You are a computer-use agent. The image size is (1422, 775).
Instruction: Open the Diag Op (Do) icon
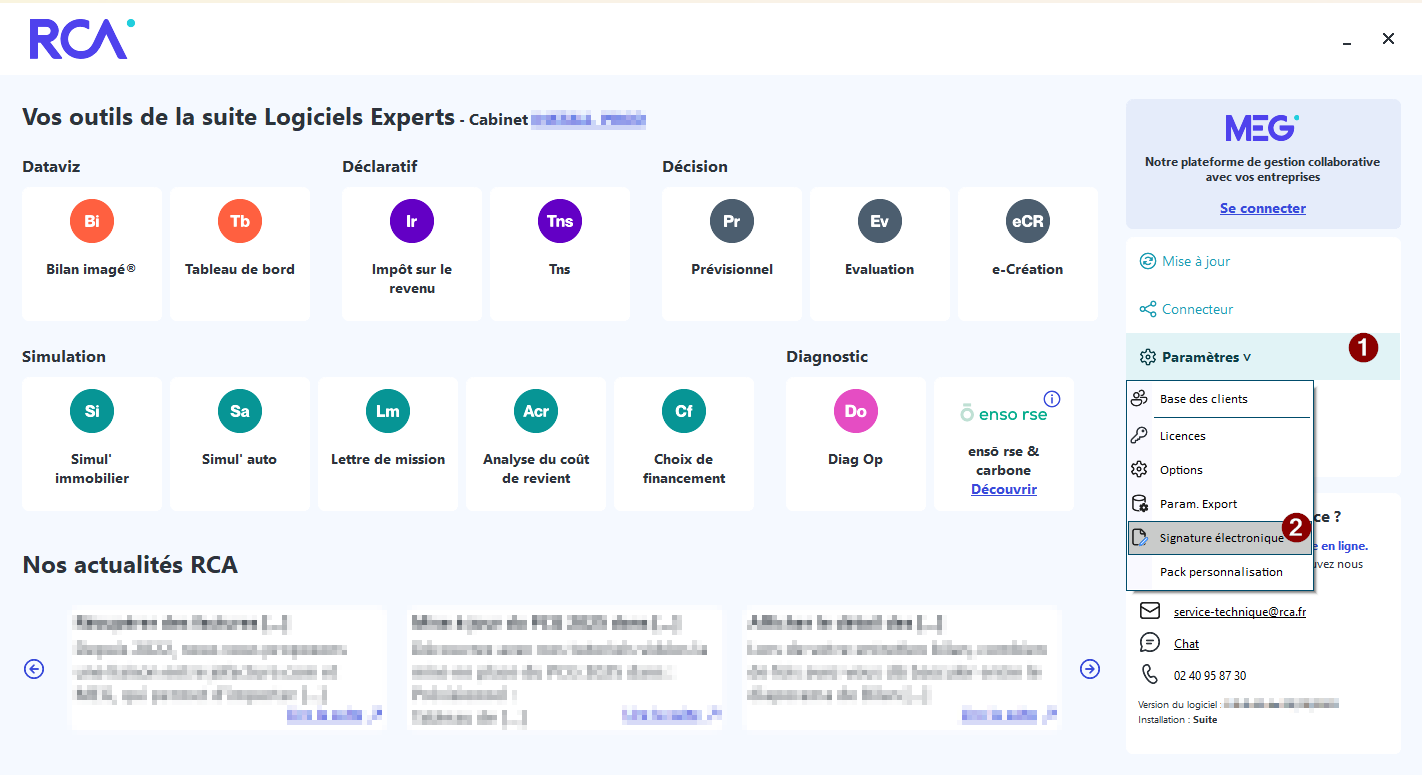(856, 411)
